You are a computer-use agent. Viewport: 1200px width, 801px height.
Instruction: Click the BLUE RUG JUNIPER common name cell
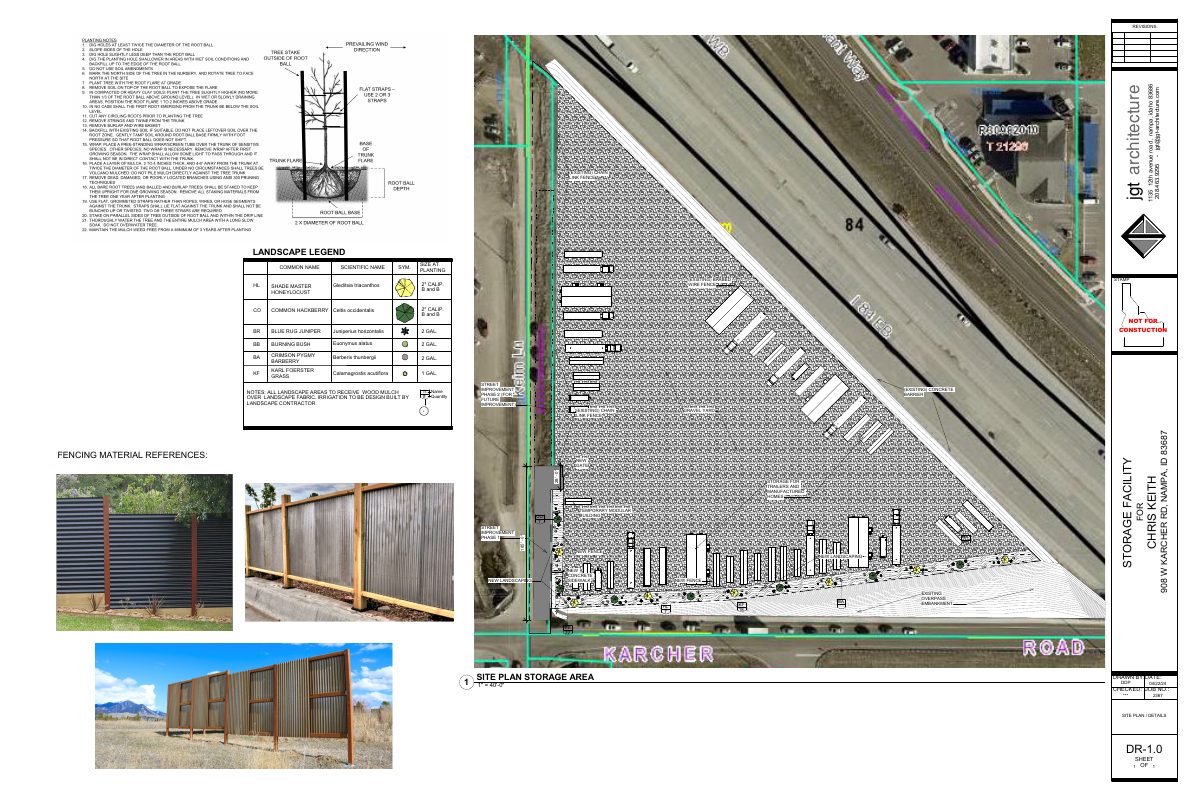(299, 330)
